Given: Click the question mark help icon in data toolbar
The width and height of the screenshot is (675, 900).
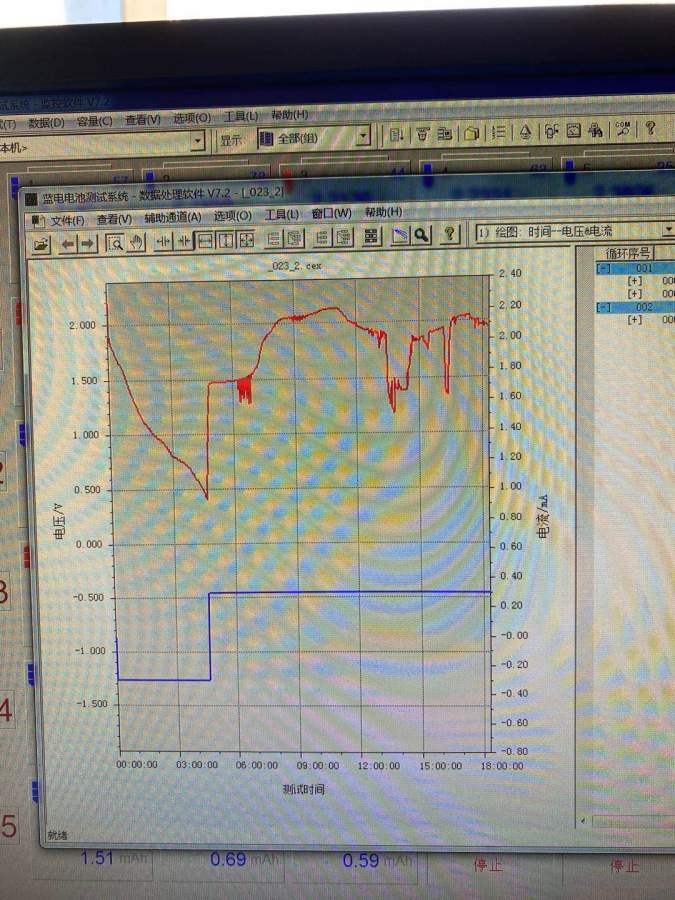Looking at the screenshot, I should (449, 234).
